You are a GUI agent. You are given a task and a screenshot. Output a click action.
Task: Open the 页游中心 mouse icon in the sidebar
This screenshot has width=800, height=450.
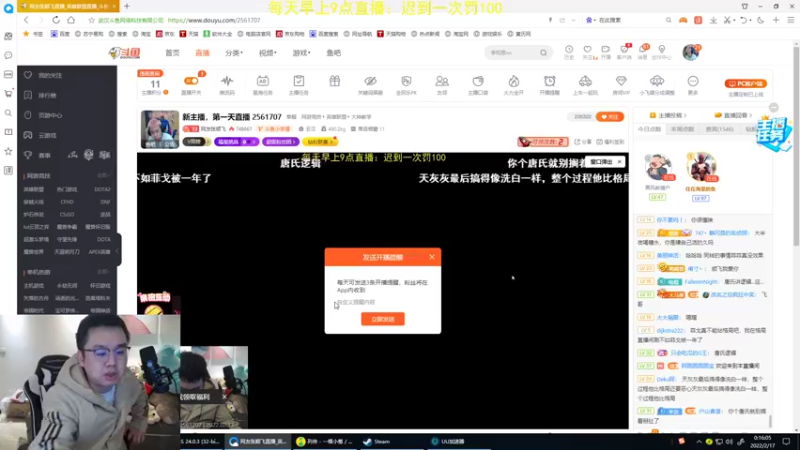pos(28,115)
